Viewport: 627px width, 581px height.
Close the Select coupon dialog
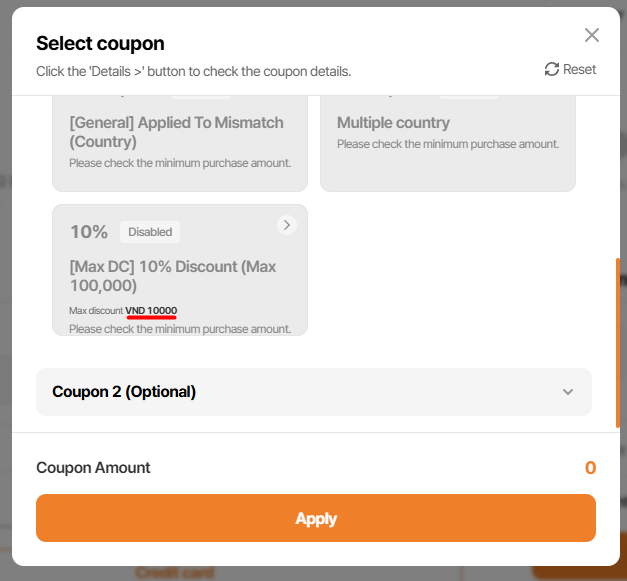[x=592, y=35]
